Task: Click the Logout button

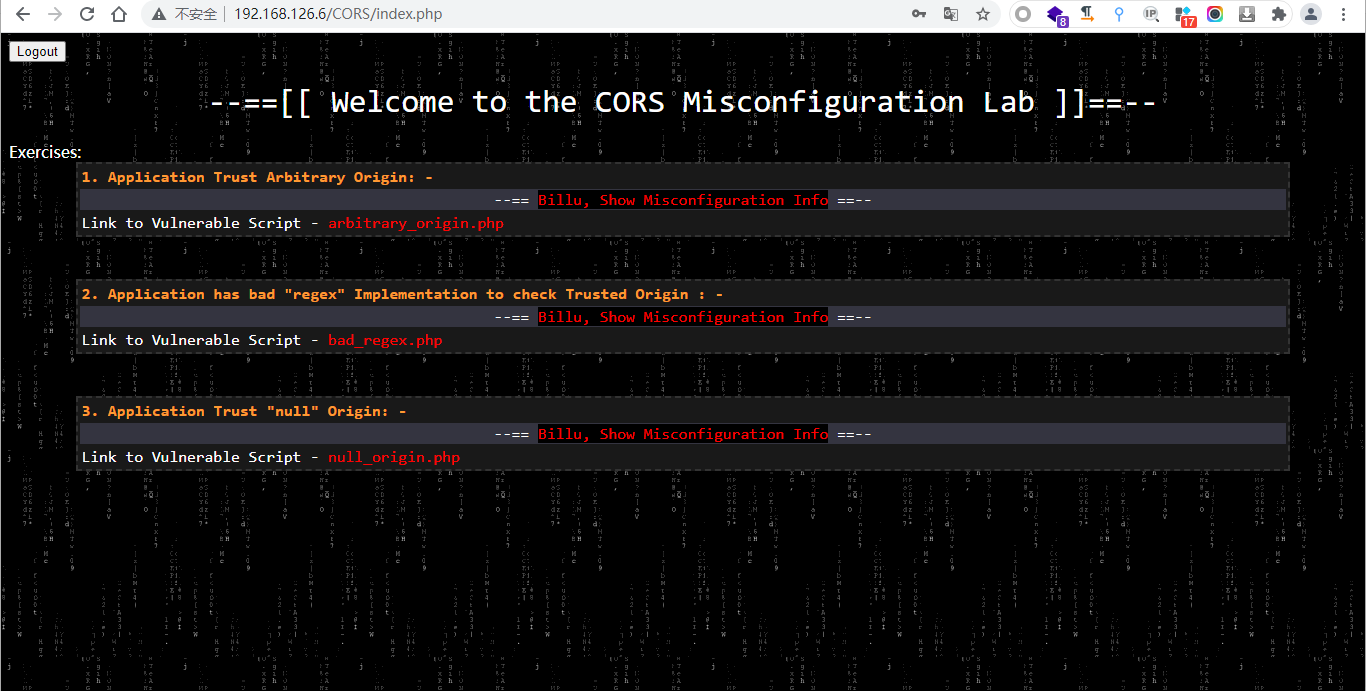Action: click(x=36, y=50)
